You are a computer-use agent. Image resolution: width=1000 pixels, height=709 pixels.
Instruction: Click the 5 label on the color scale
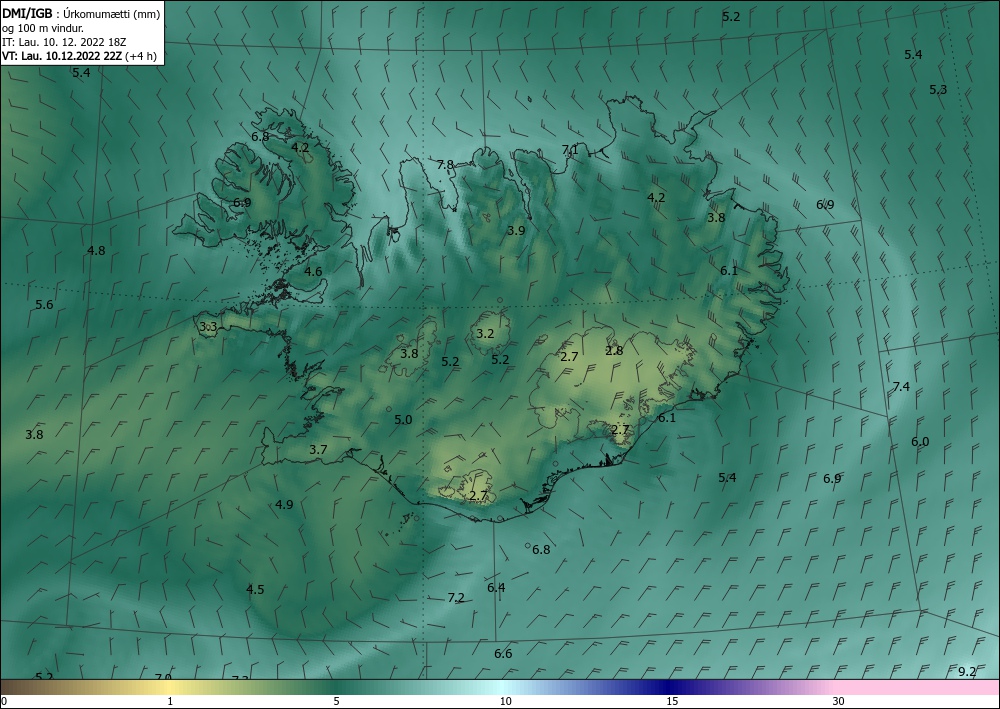(x=336, y=701)
